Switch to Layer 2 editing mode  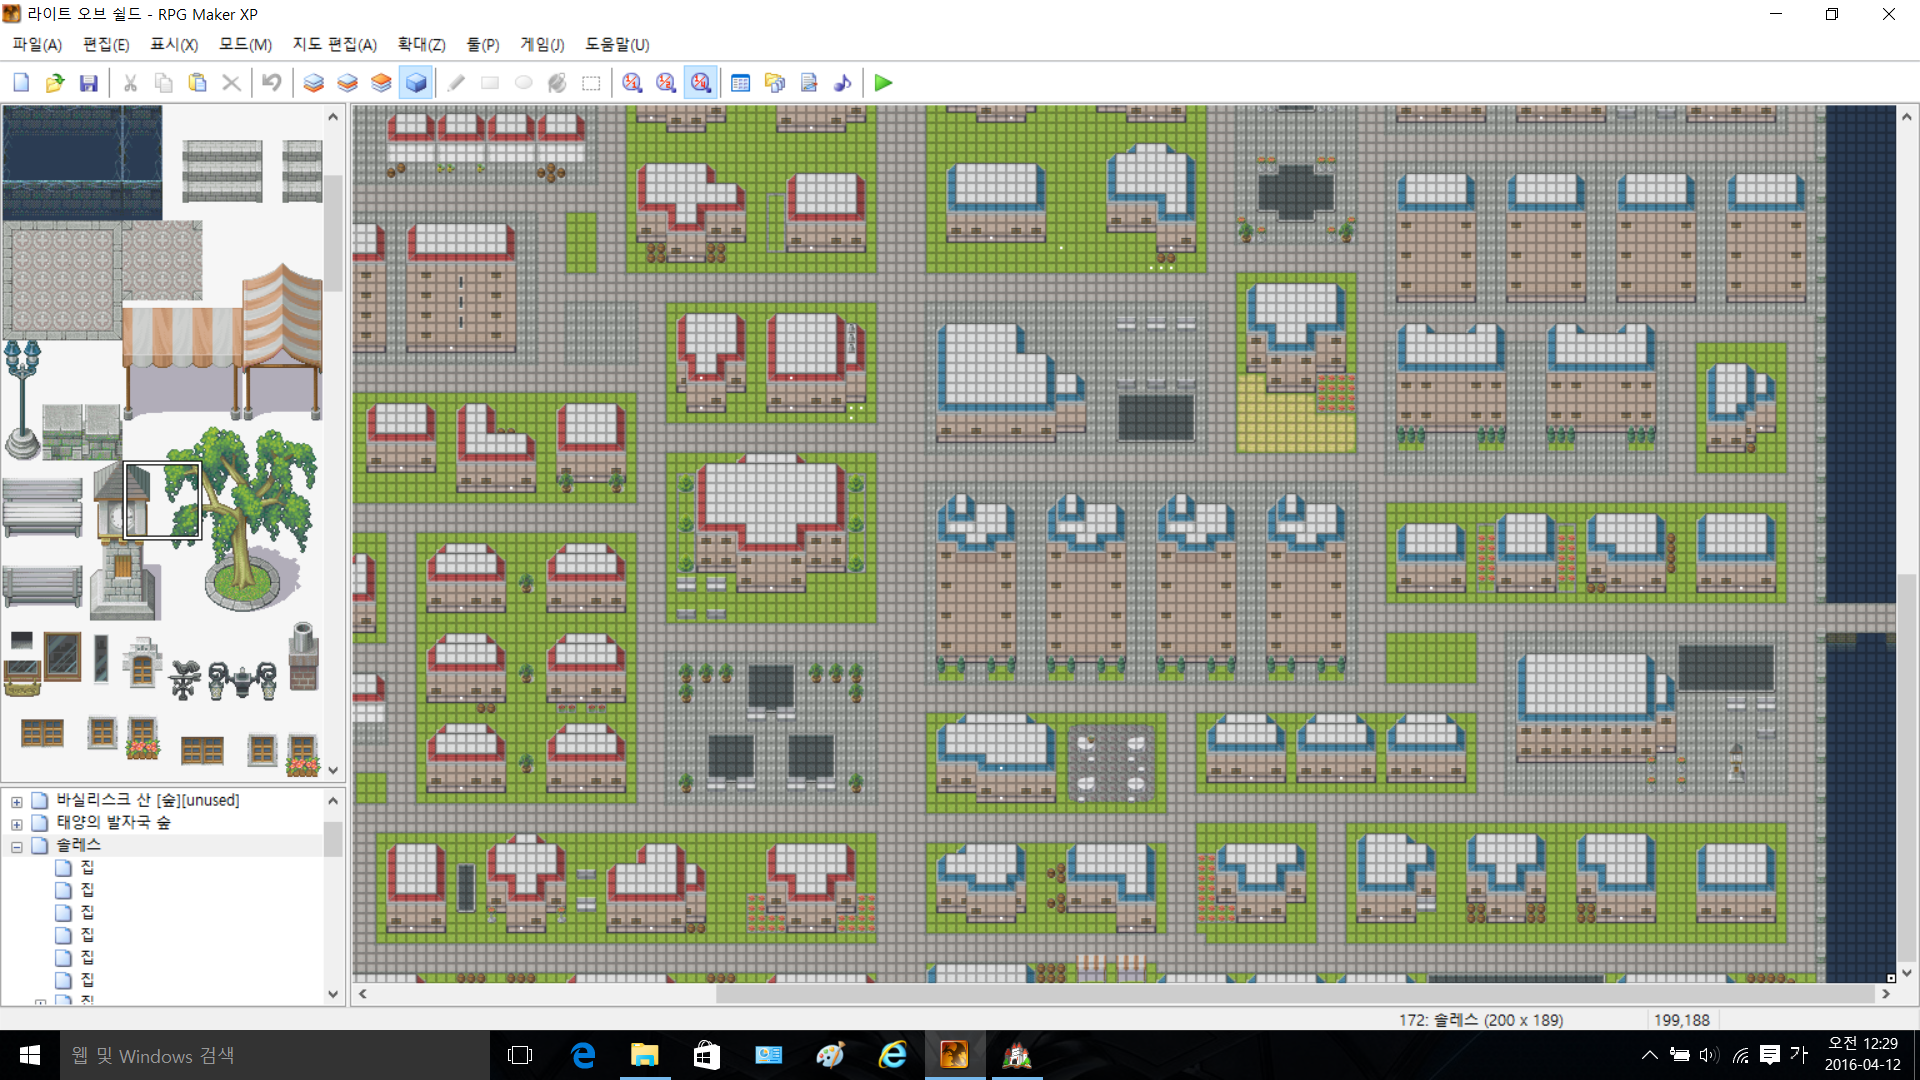pyautogui.click(x=348, y=83)
